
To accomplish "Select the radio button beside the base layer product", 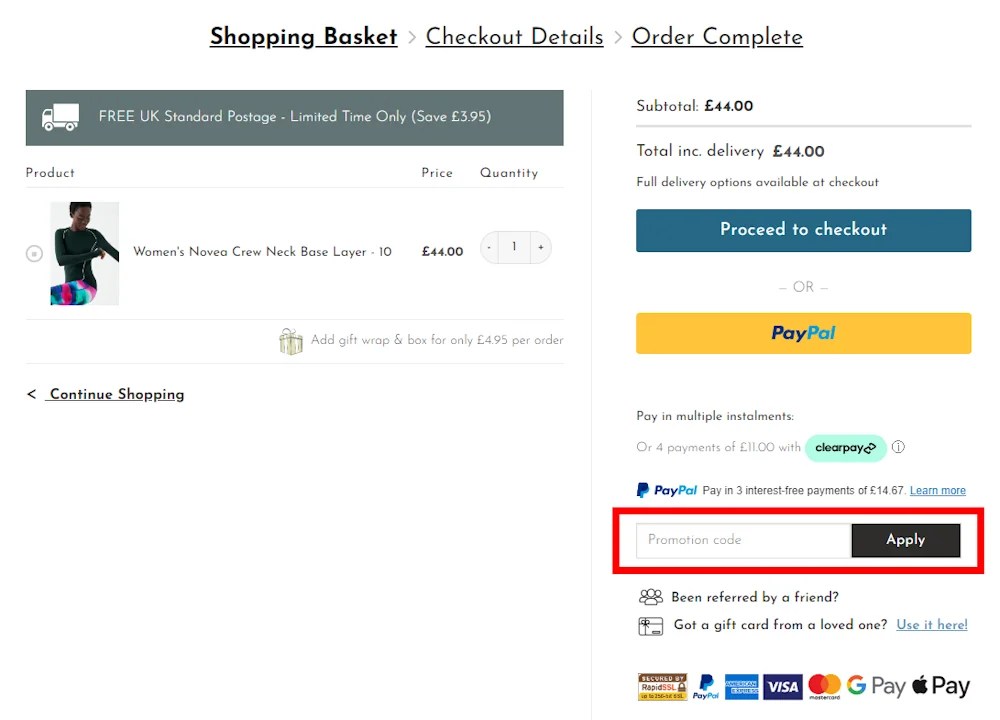I will pyautogui.click(x=33, y=253).
